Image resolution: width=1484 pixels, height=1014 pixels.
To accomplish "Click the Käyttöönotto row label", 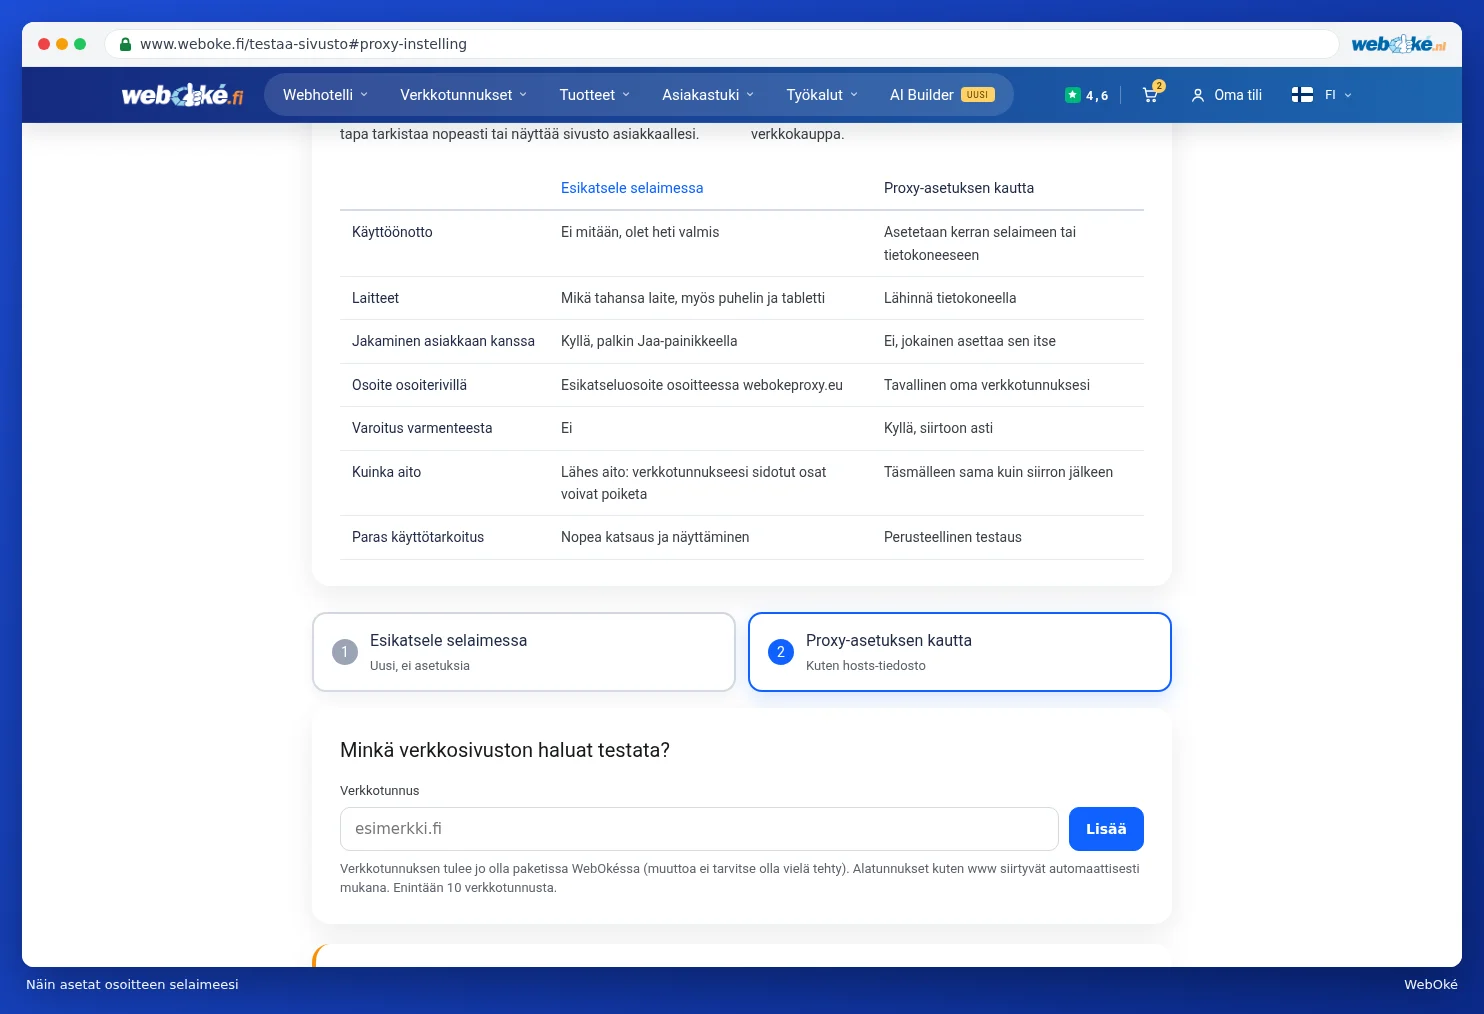I will coord(392,232).
